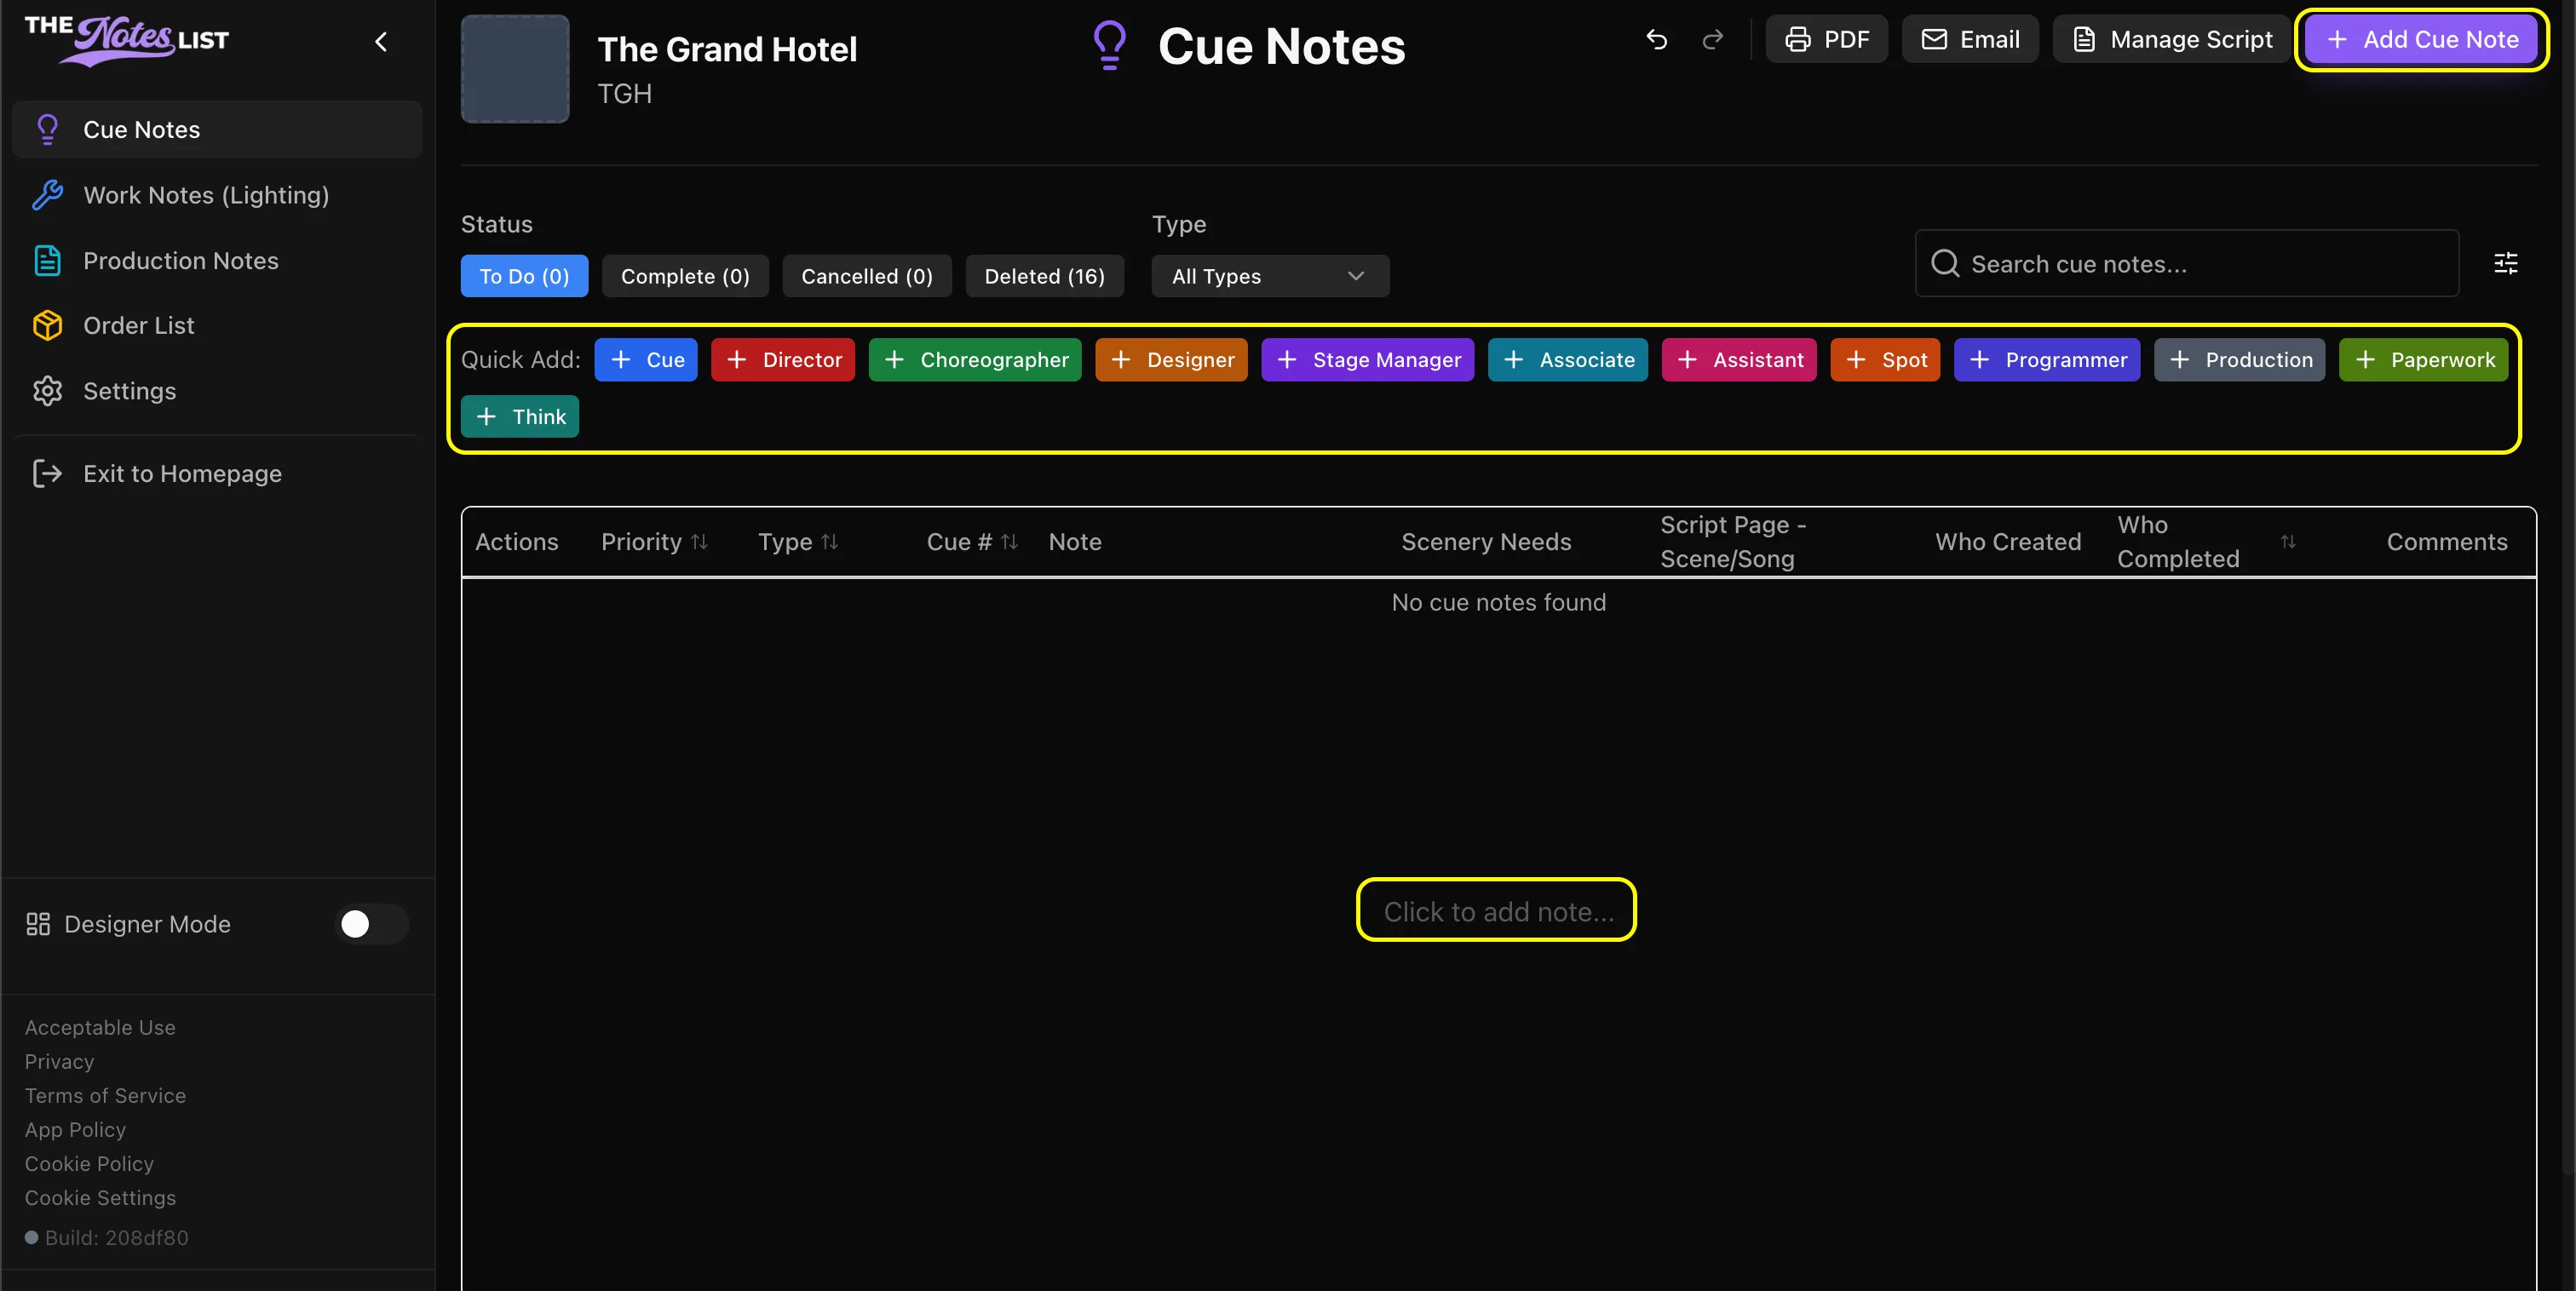Select the Deleted (16) status filter
Viewport: 2576px width, 1291px height.
pyautogui.click(x=1044, y=276)
